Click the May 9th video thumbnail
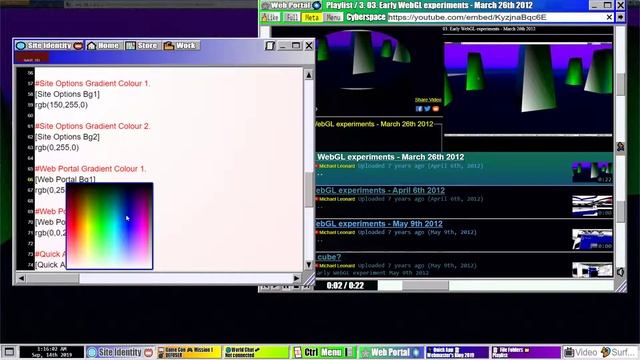The height and width of the screenshot is (360, 640). [592, 239]
